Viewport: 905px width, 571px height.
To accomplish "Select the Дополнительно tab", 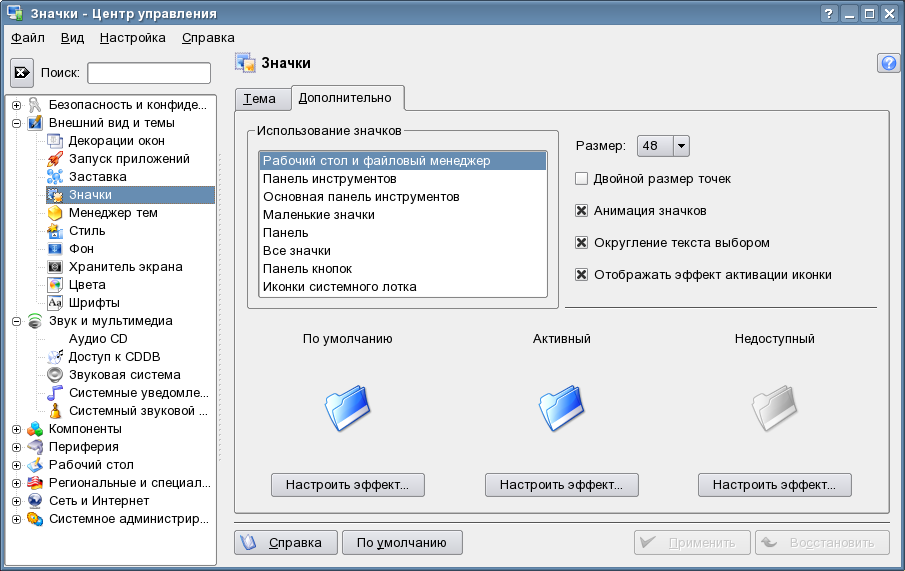I will [347, 98].
